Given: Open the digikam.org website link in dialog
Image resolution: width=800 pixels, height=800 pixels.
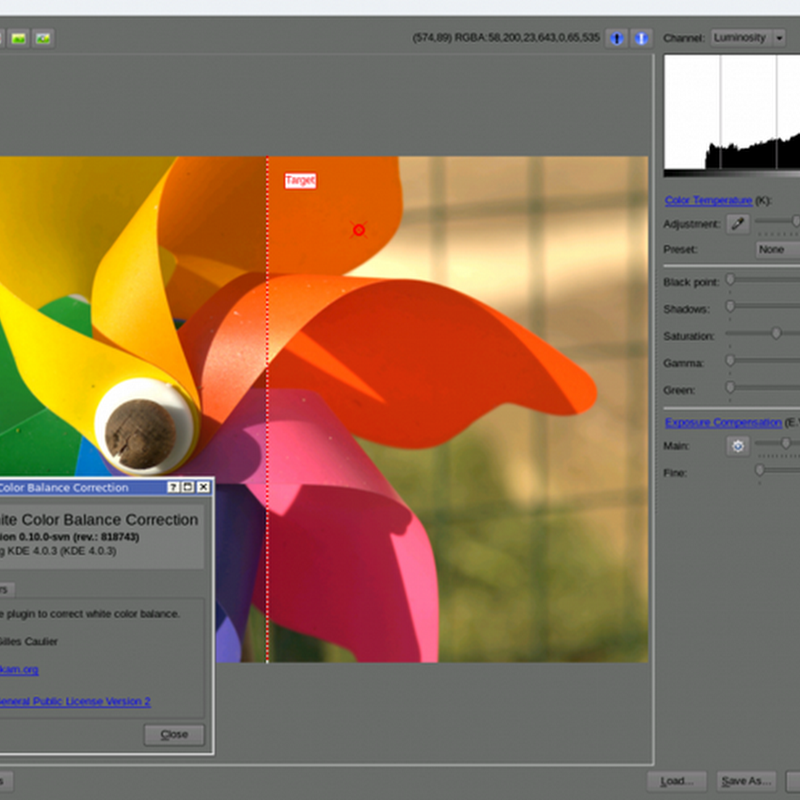Looking at the screenshot, I should tap(19, 669).
